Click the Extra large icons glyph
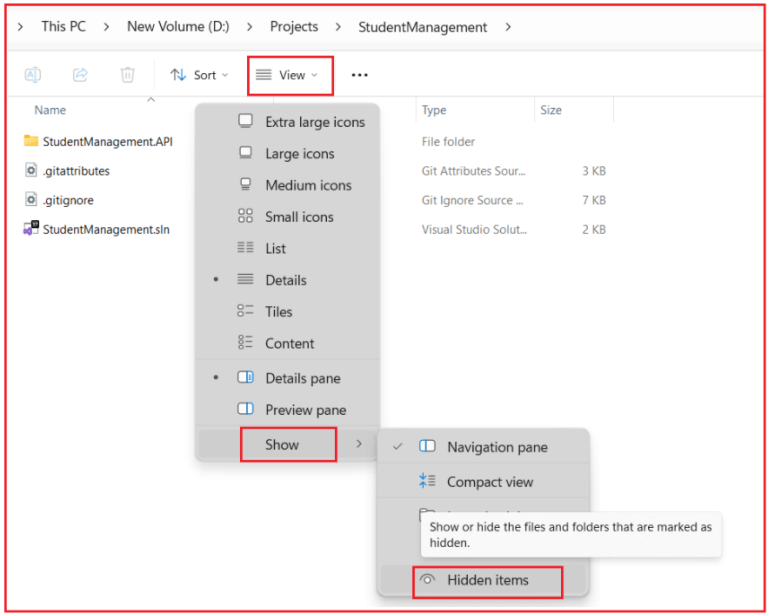The height and width of the screenshot is (614, 768). pyautogui.click(x=245, y=121)
